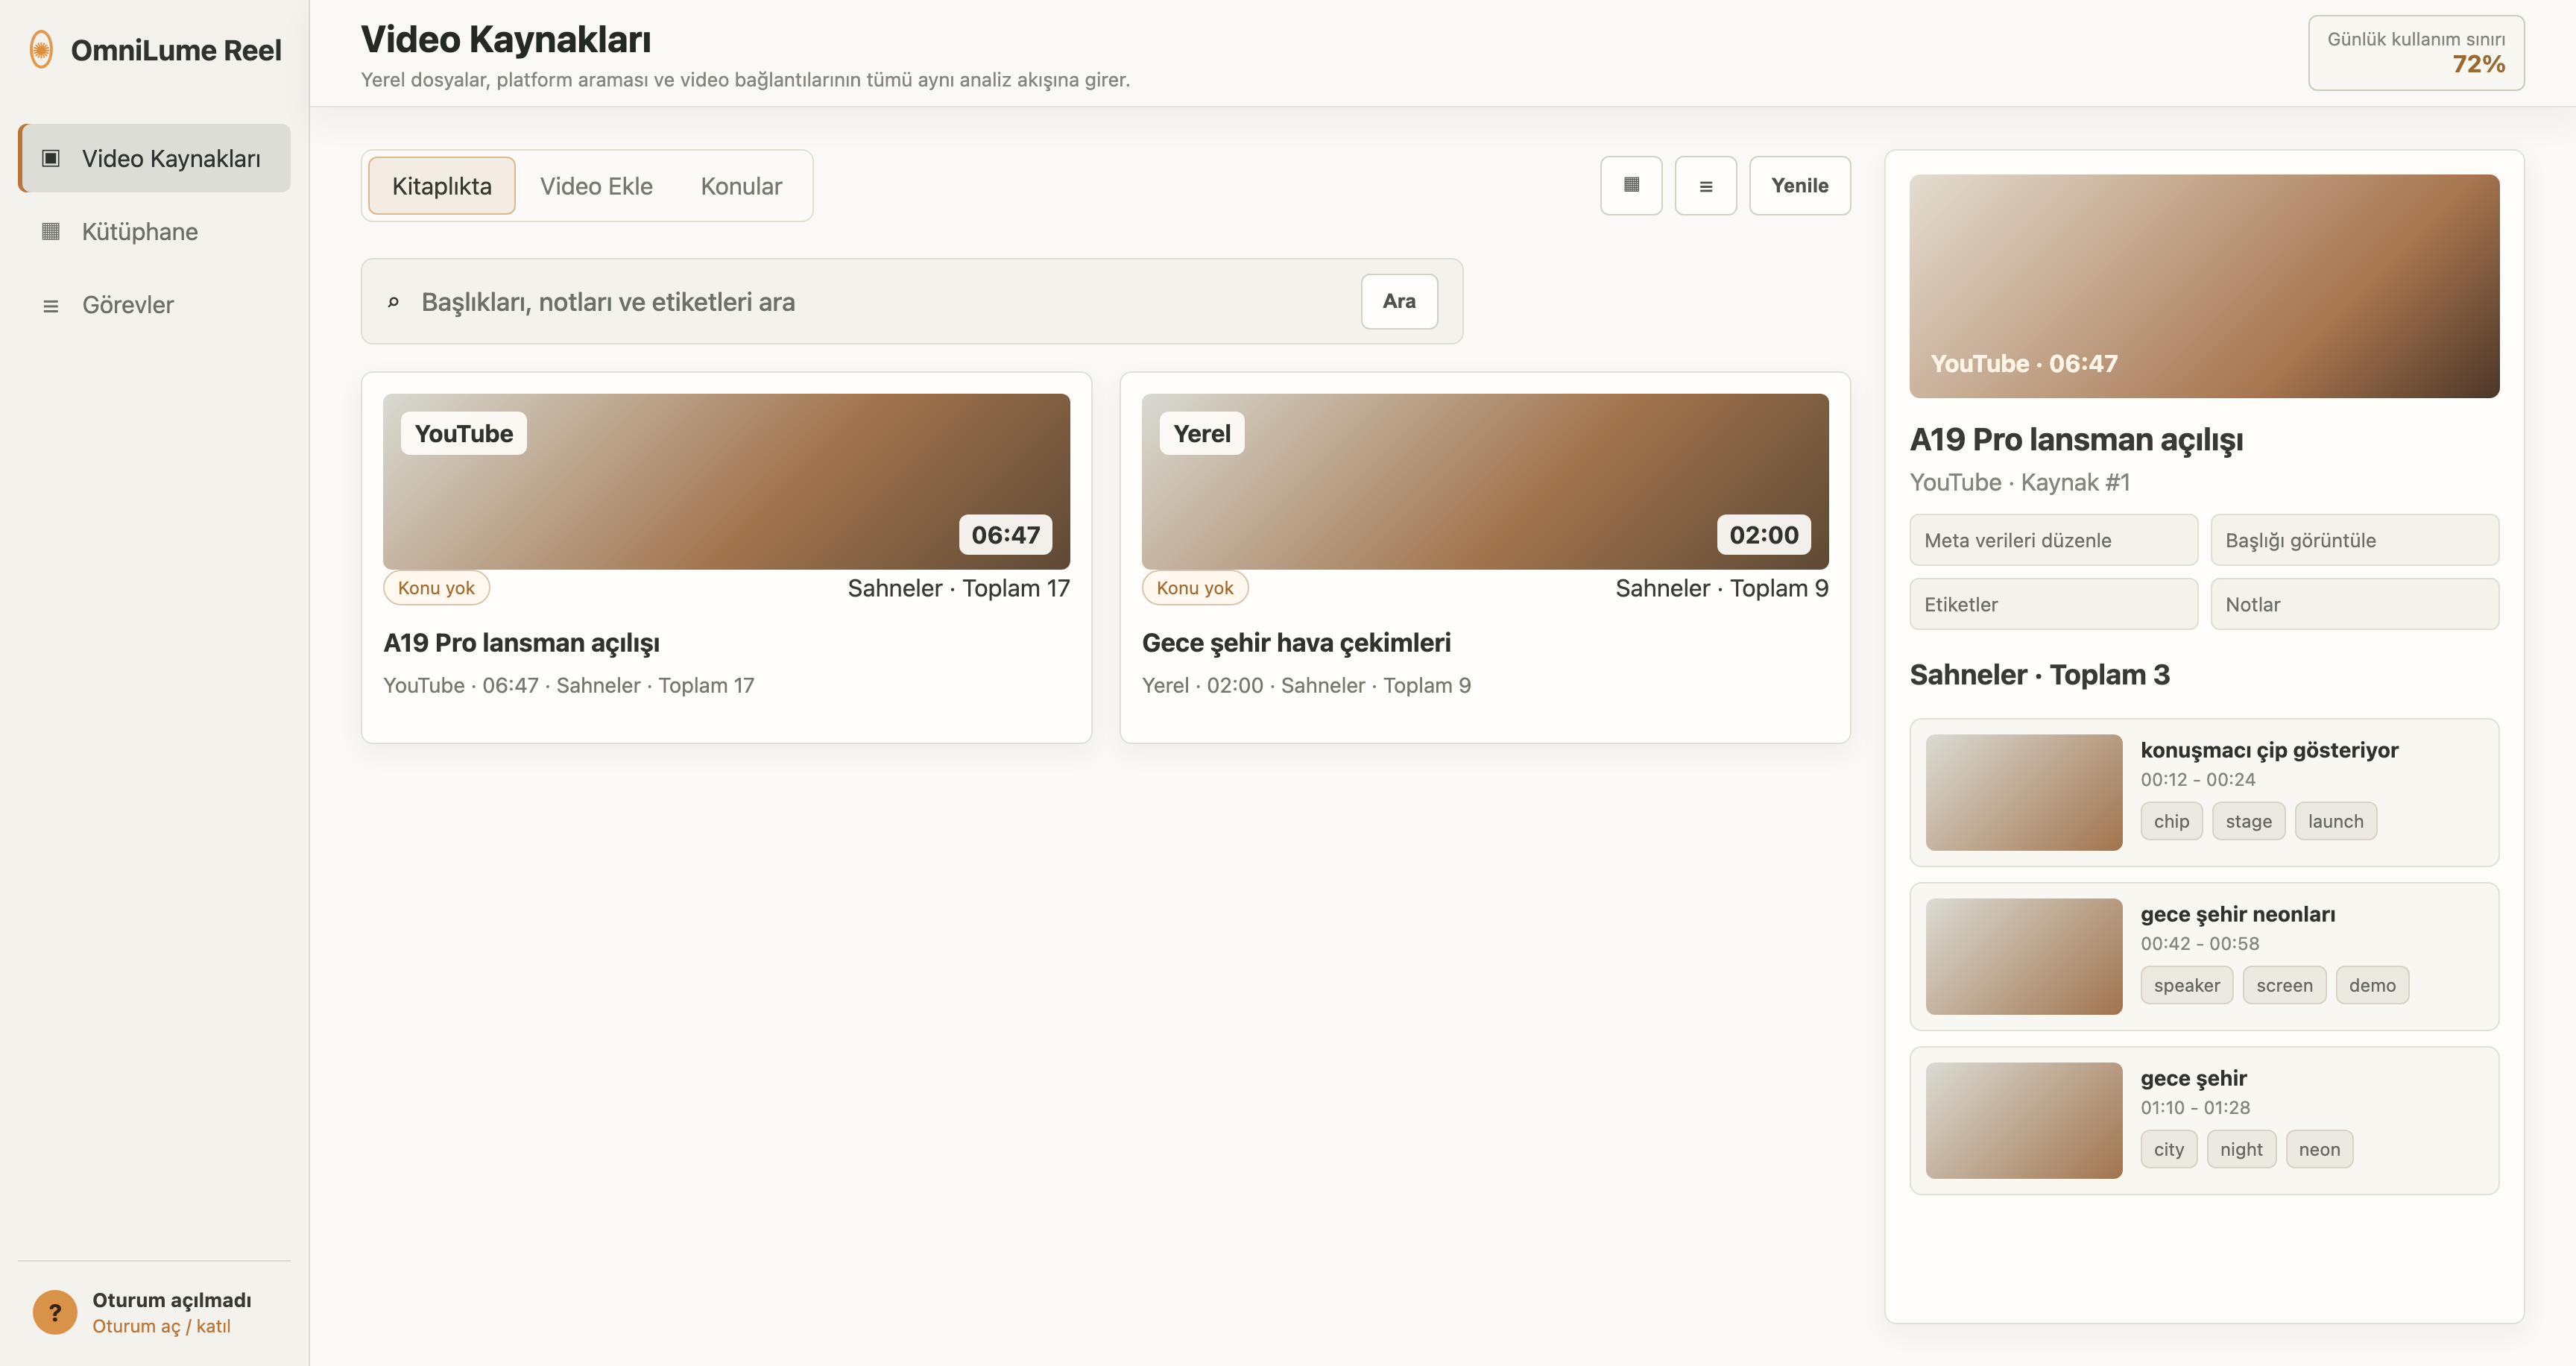Image resolution: width=2576 pixels, height=1366 pixels.
Task: Click the large YouTube 06:47 preview image
Action: click(x=2204, y=286)
